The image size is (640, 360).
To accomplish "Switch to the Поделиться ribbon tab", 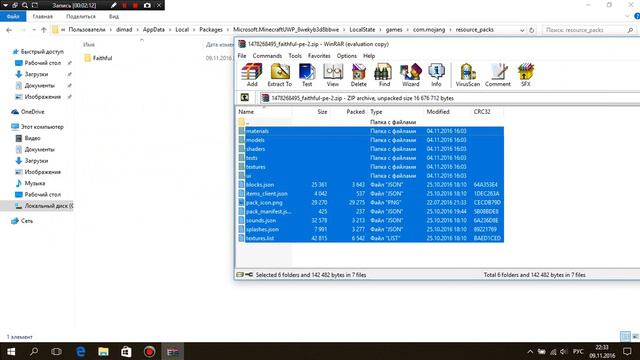I will [x=81, y=16].
